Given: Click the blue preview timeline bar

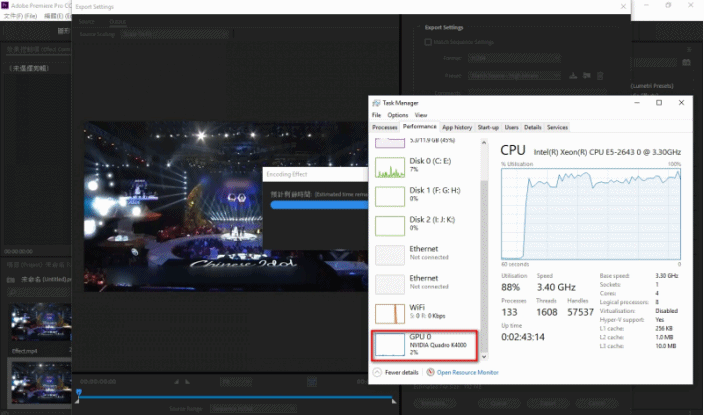Looking at the screenshot, I should tap(235, 397).
